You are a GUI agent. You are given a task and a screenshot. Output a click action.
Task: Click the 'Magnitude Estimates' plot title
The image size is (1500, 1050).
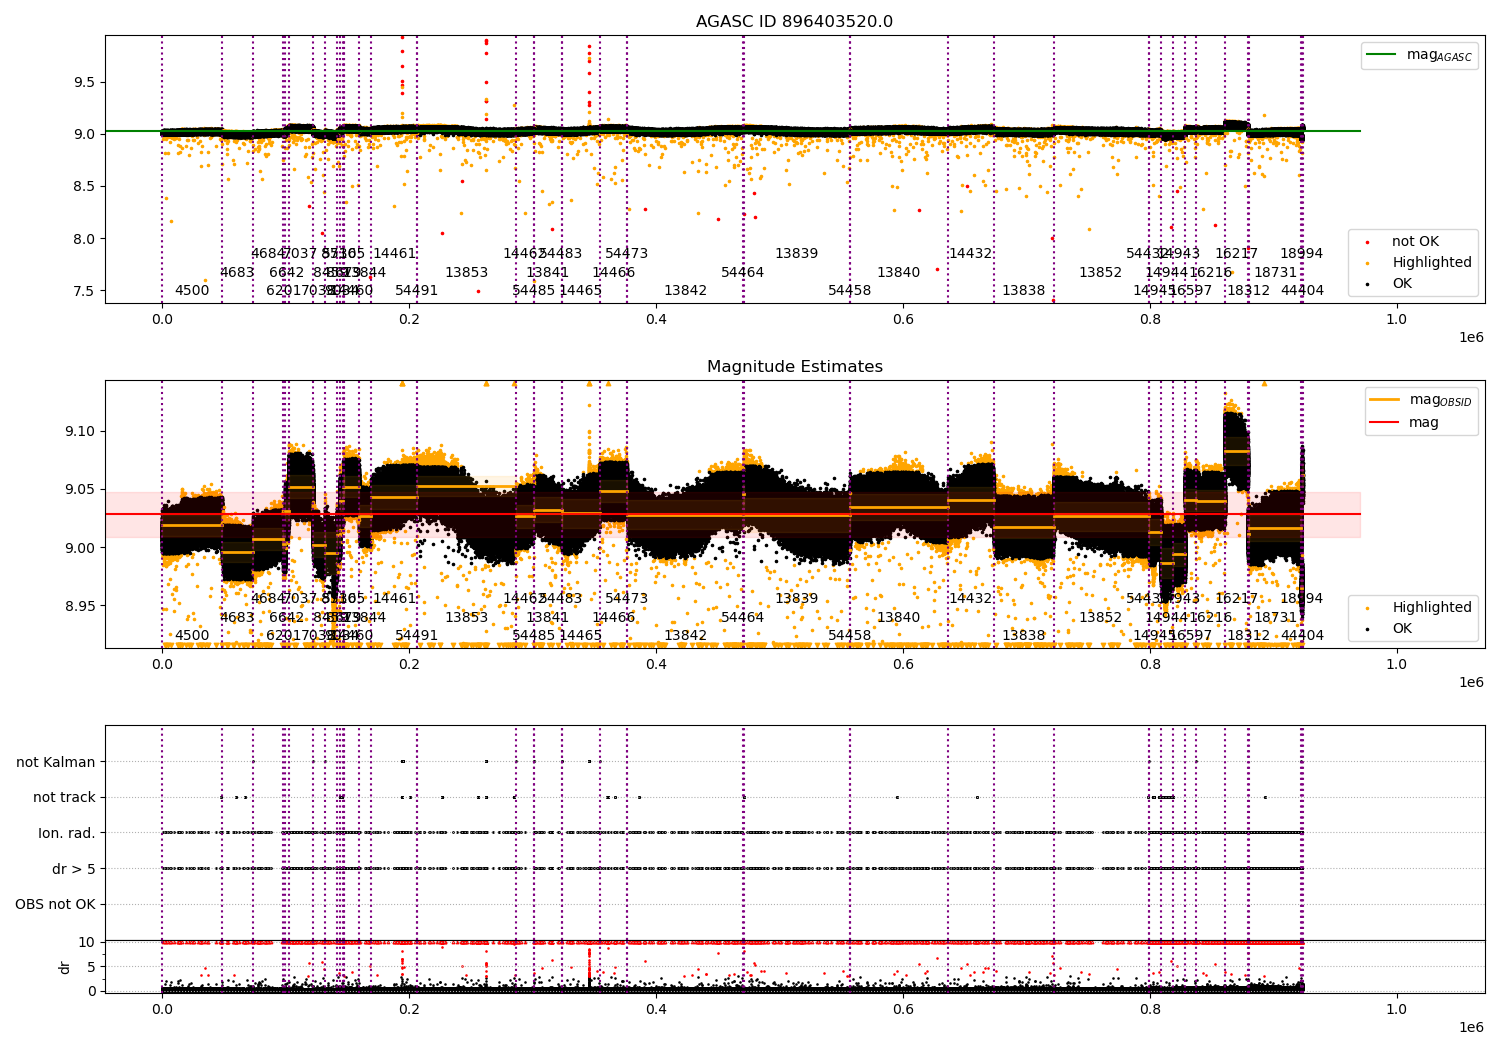coord(795,367)
